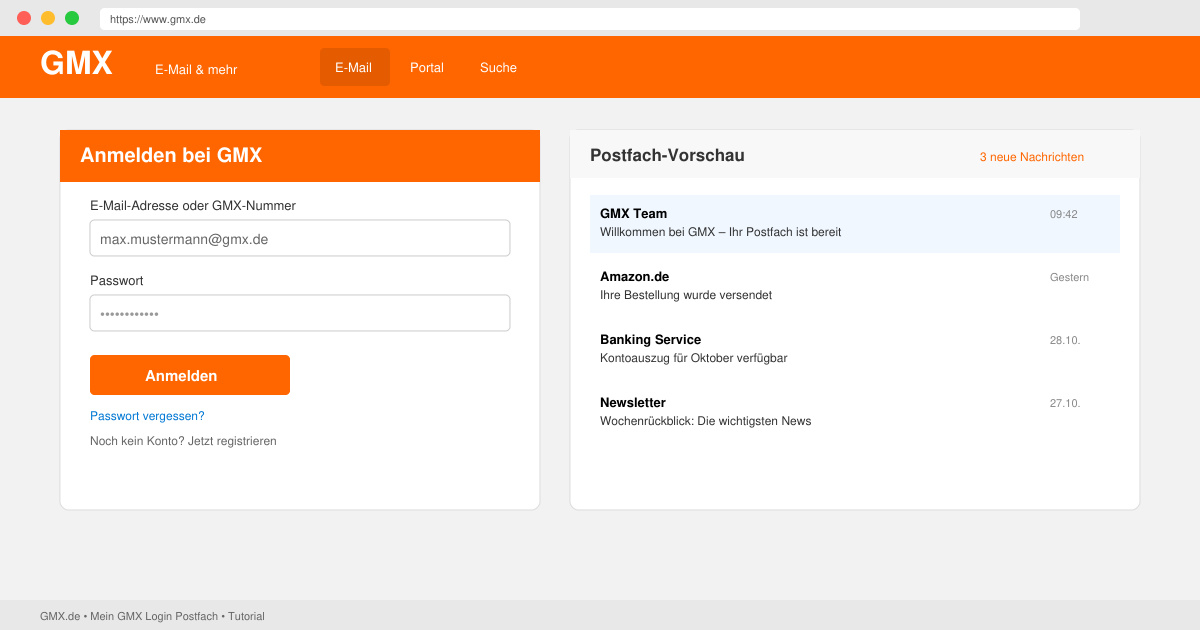The width and height of the screenshot is (1200, 630).
Task: Click subject Wochenrückblick: Die wichtigsten News
Action: coord(705,421)
